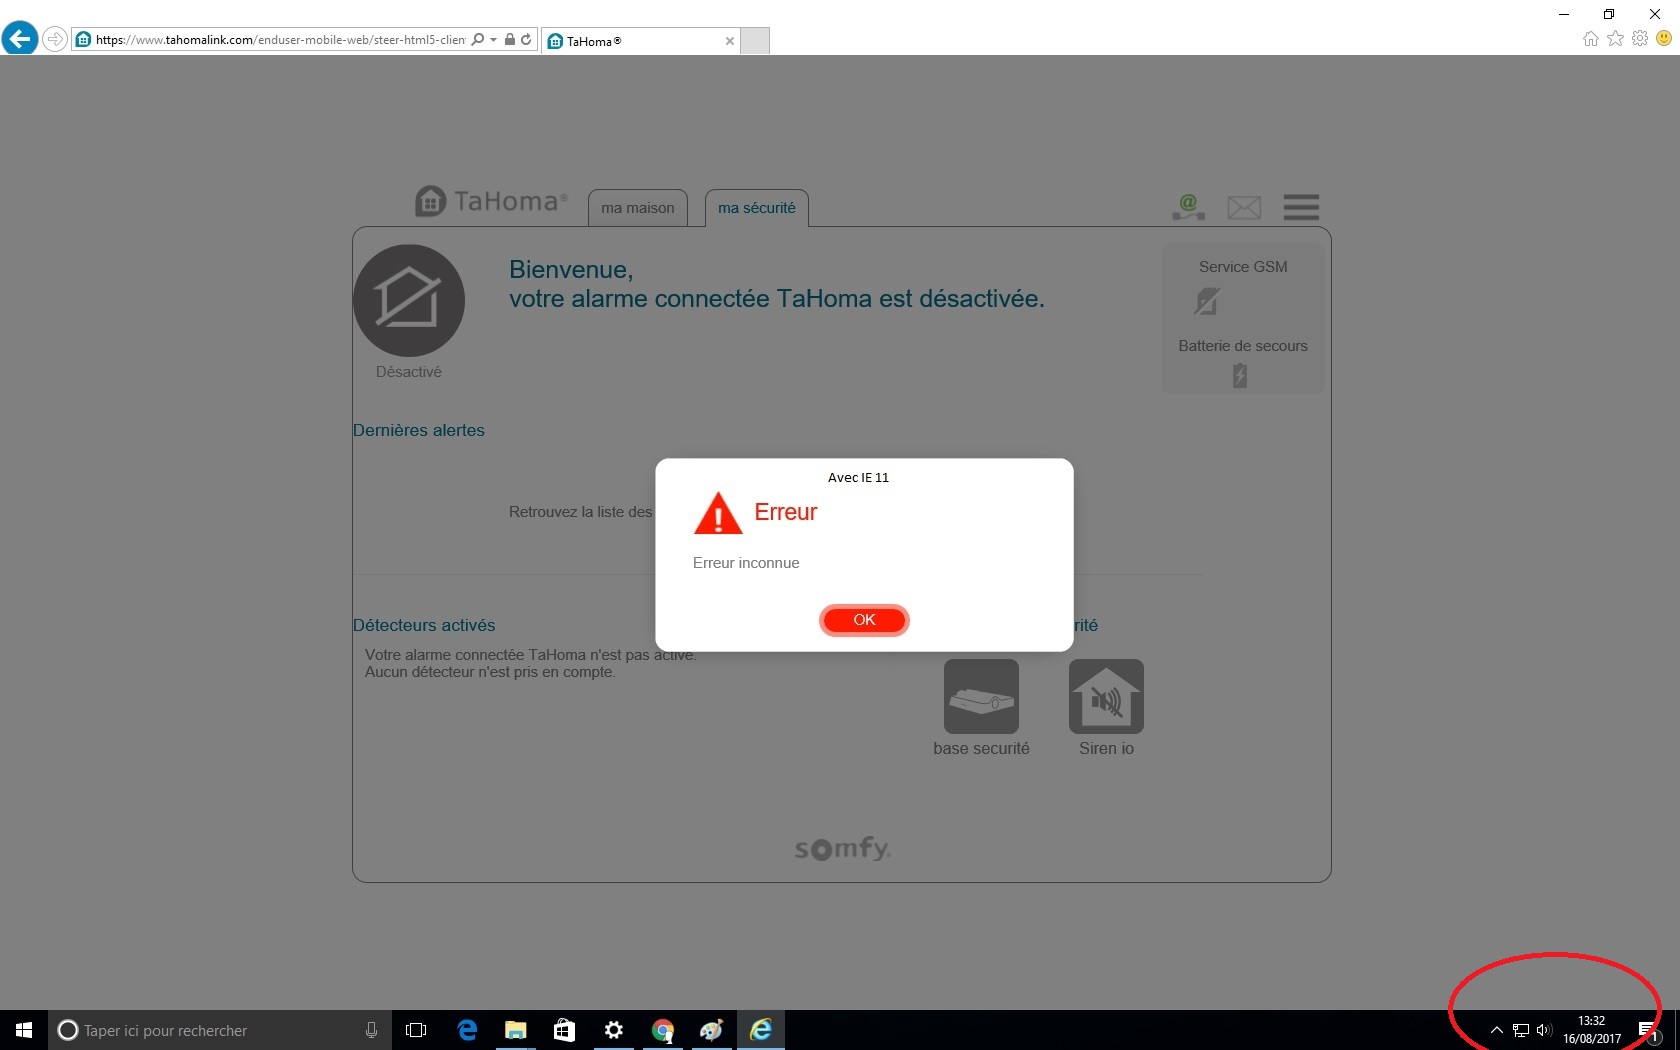Click OK in the Erreur dialog

point(864,620)
